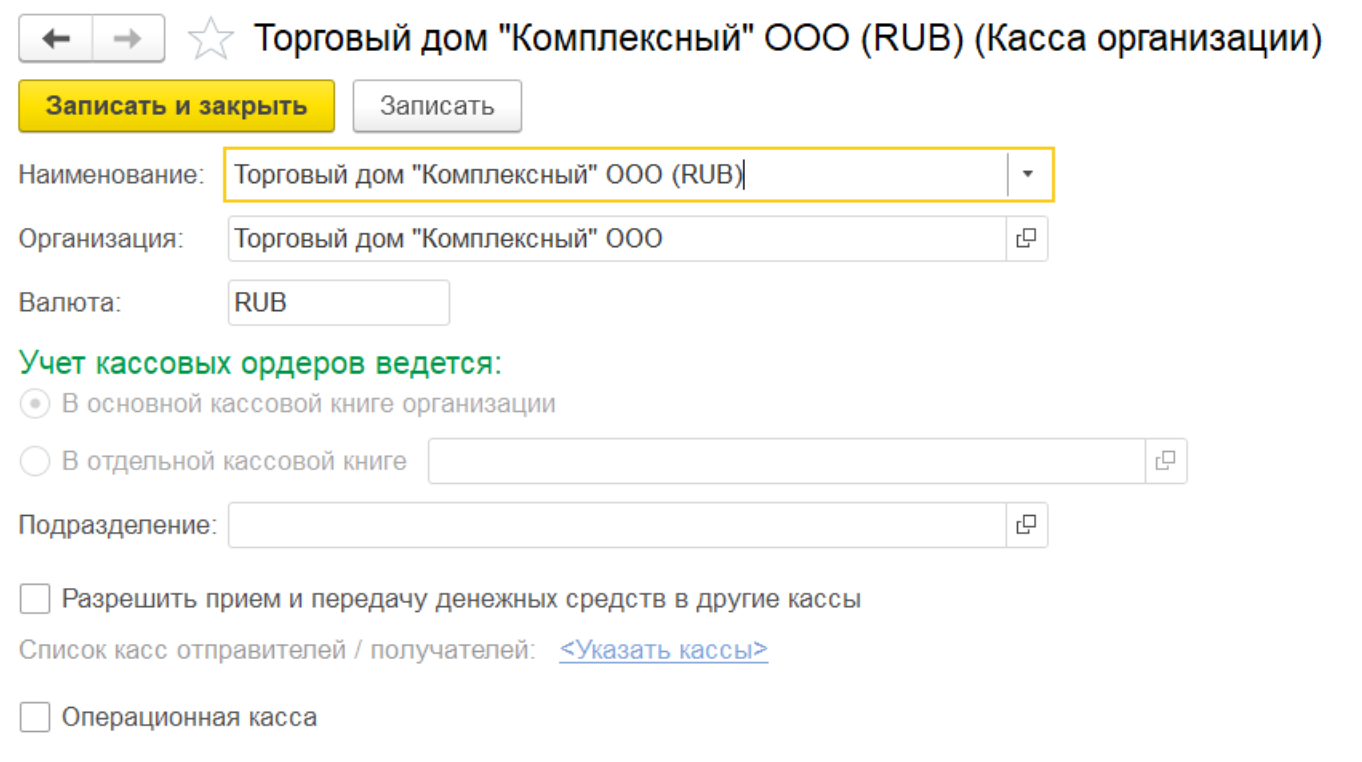Click the 'Записать' button
The width and height of the screenshot is (1362, 762).
pyautogui.click(x=437, y=106)
